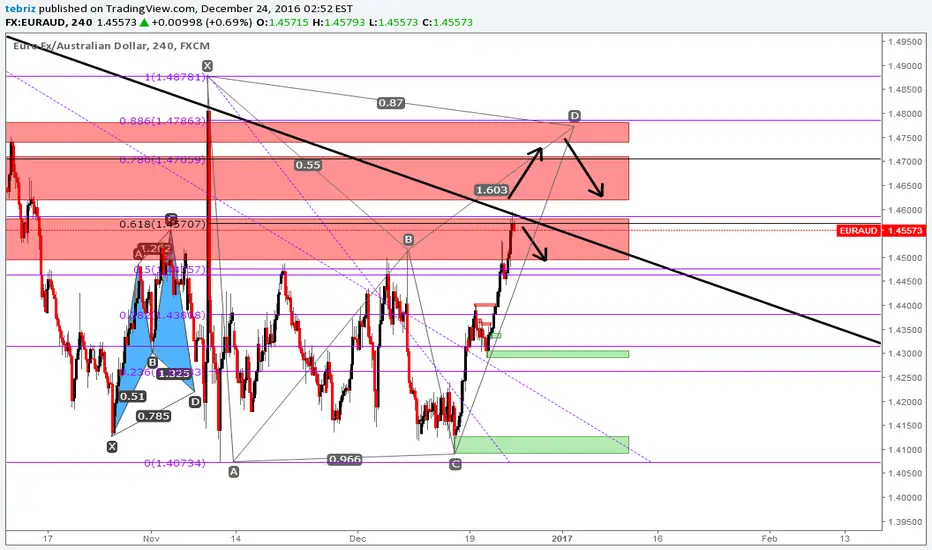Click the 0.382(1.43808) Fibonacci level label
This screenshot has height=550, width=932.
click(x=163, y=315)
